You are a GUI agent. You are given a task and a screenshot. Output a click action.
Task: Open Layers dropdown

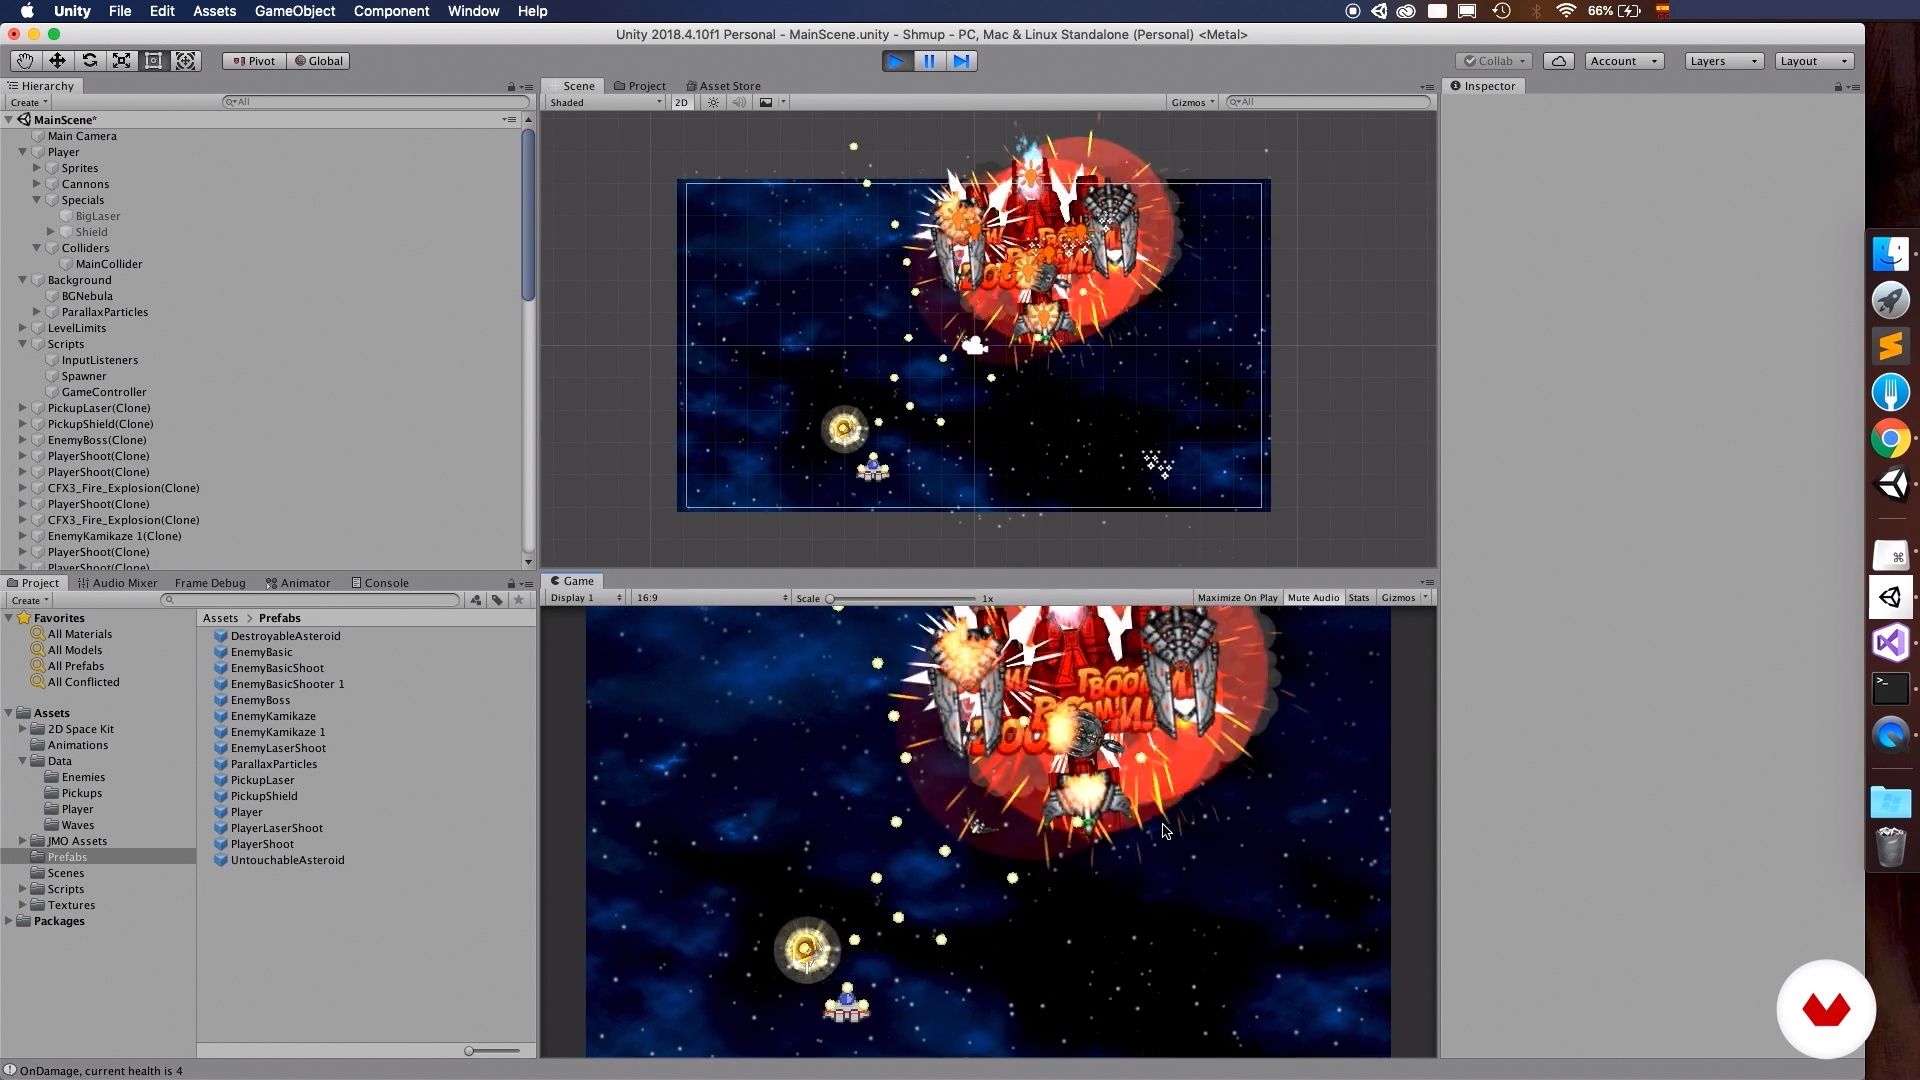tap(1724, 61)
